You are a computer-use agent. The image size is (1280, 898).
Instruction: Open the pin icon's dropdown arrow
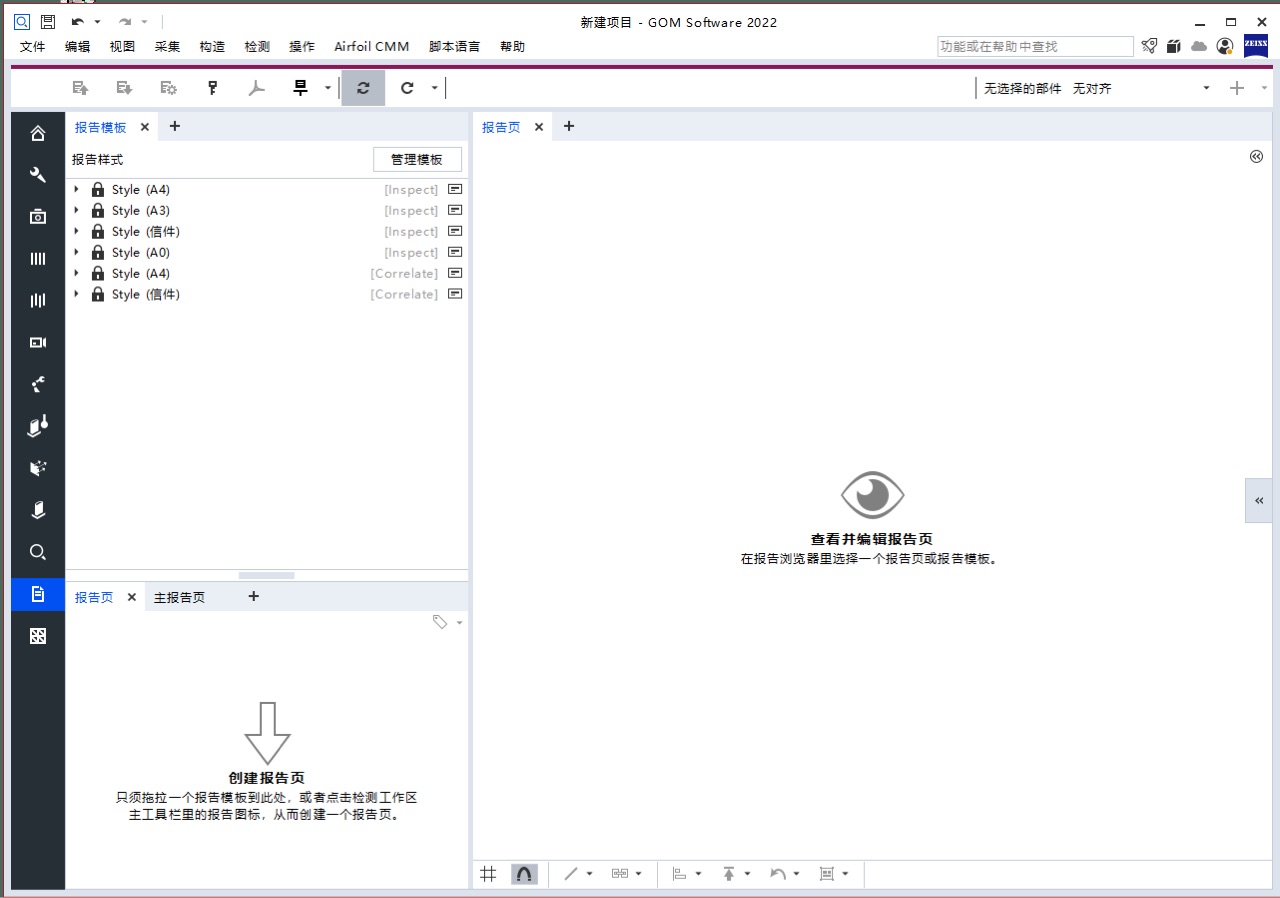[327, 88]
